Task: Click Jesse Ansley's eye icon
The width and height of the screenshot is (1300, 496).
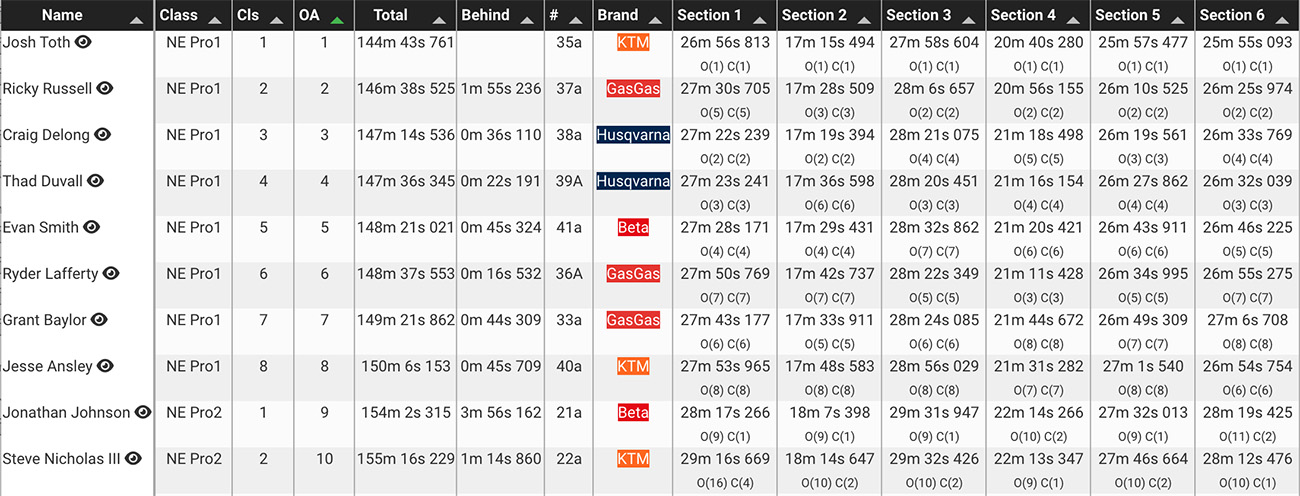Action: (105, 366)
